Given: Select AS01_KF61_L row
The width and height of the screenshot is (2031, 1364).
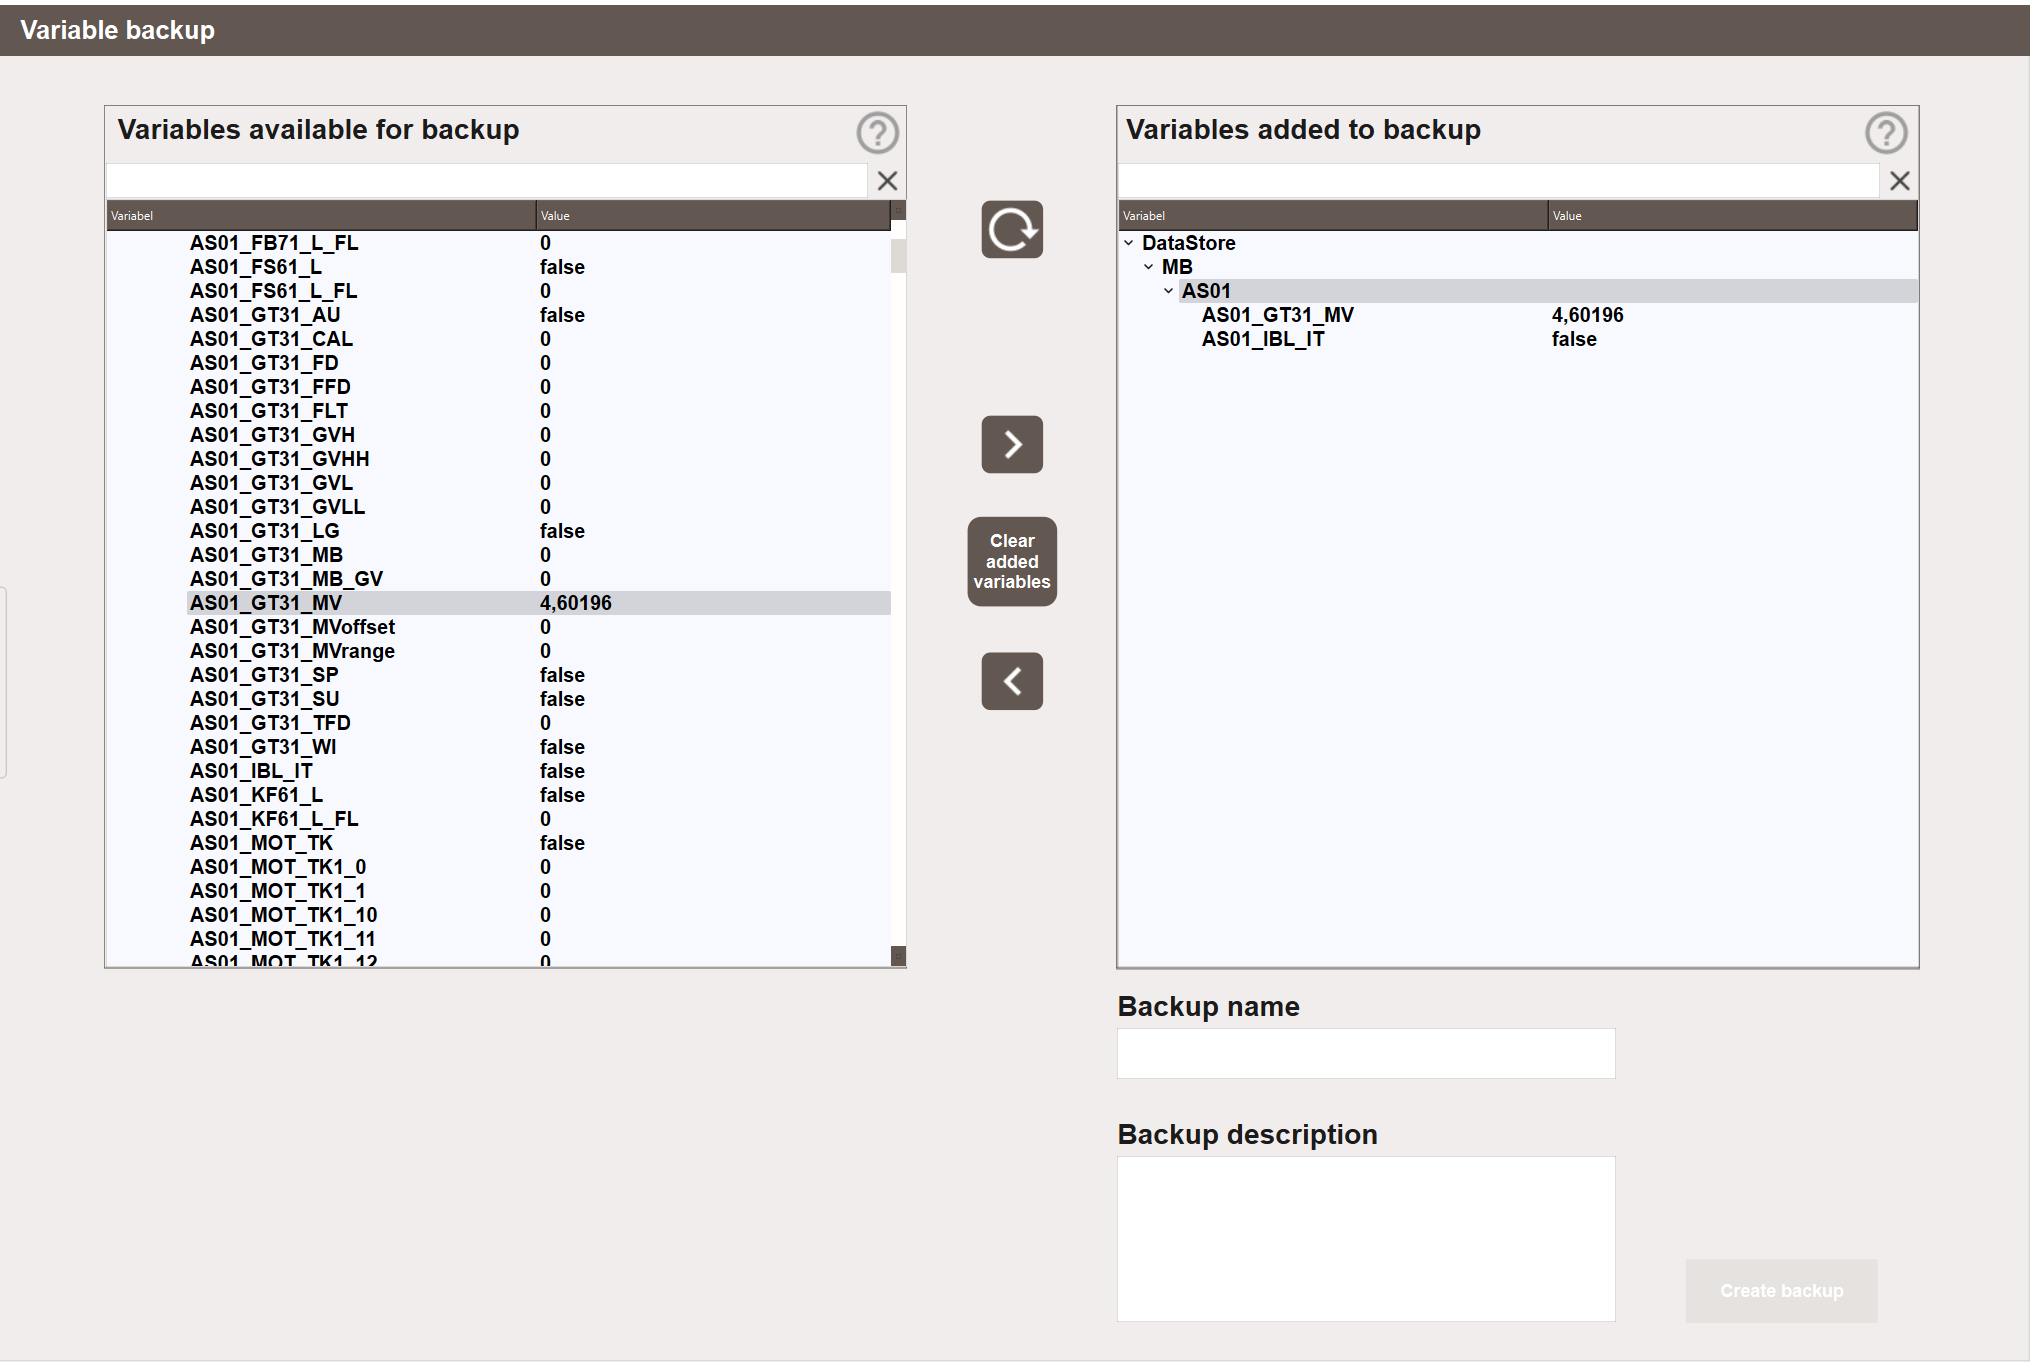Looking at the screenshot, I should click(x=538, y=795).
